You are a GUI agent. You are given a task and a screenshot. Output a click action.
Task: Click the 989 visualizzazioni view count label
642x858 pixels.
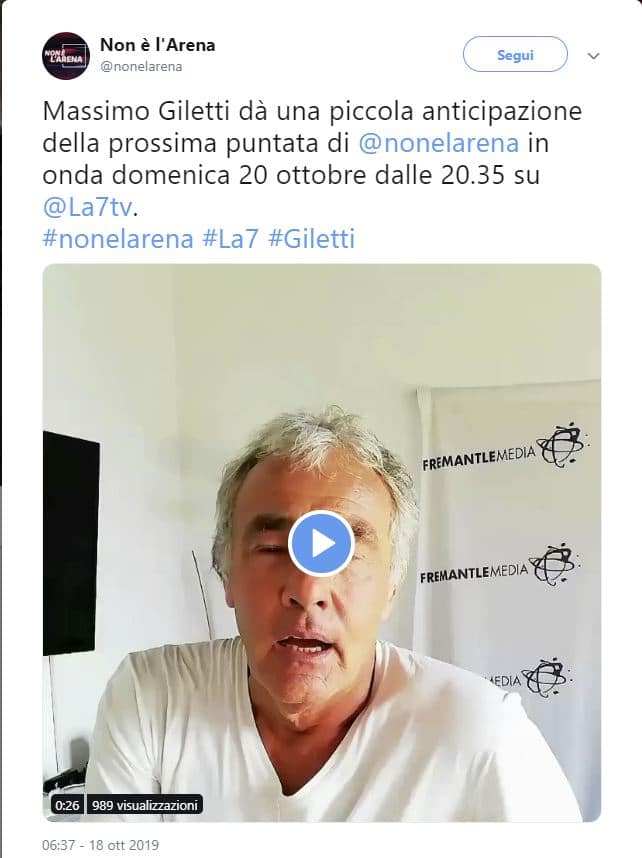pyautogui.click(x=144, y=805)
